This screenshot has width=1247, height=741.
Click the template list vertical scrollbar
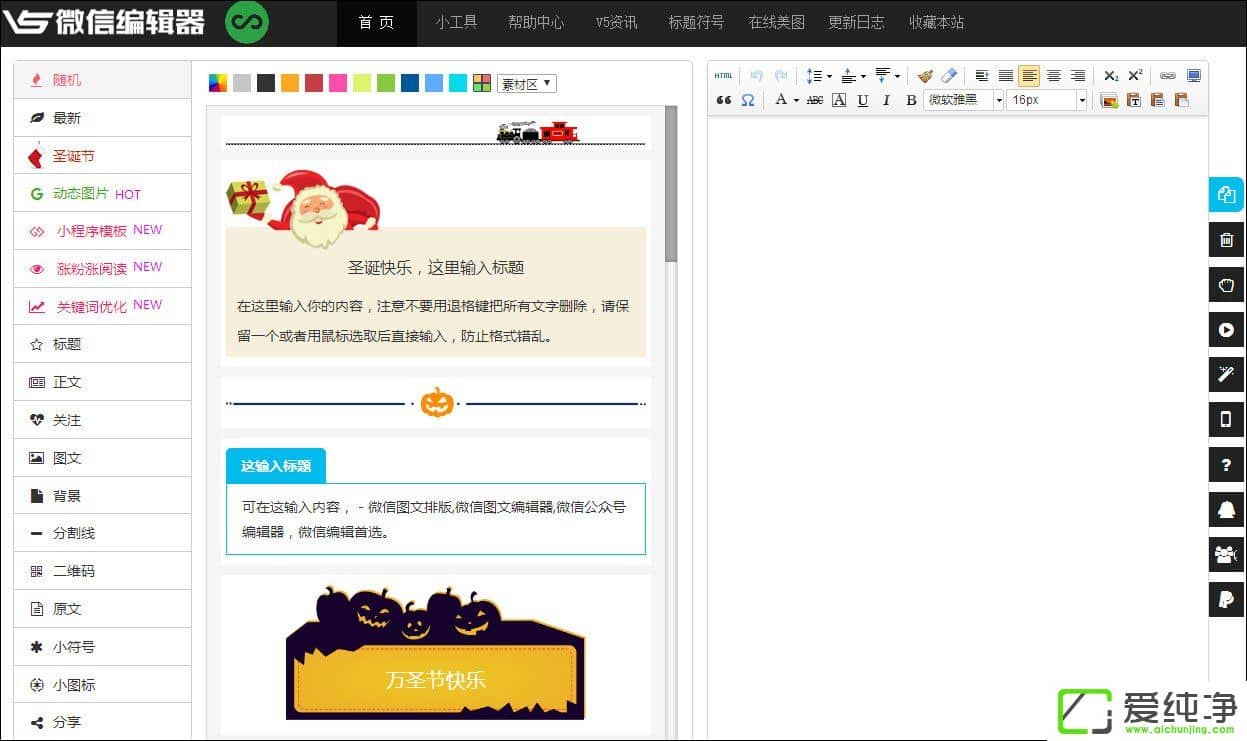[x=671, y=183]
